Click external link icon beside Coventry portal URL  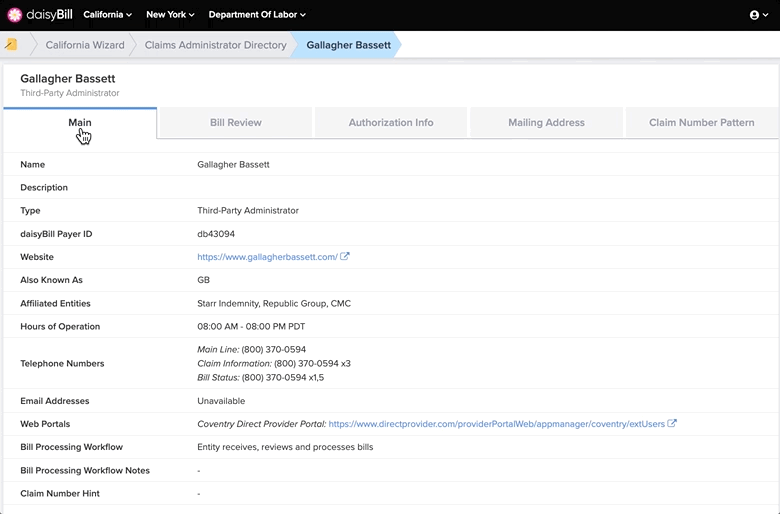tap(672, 423)
